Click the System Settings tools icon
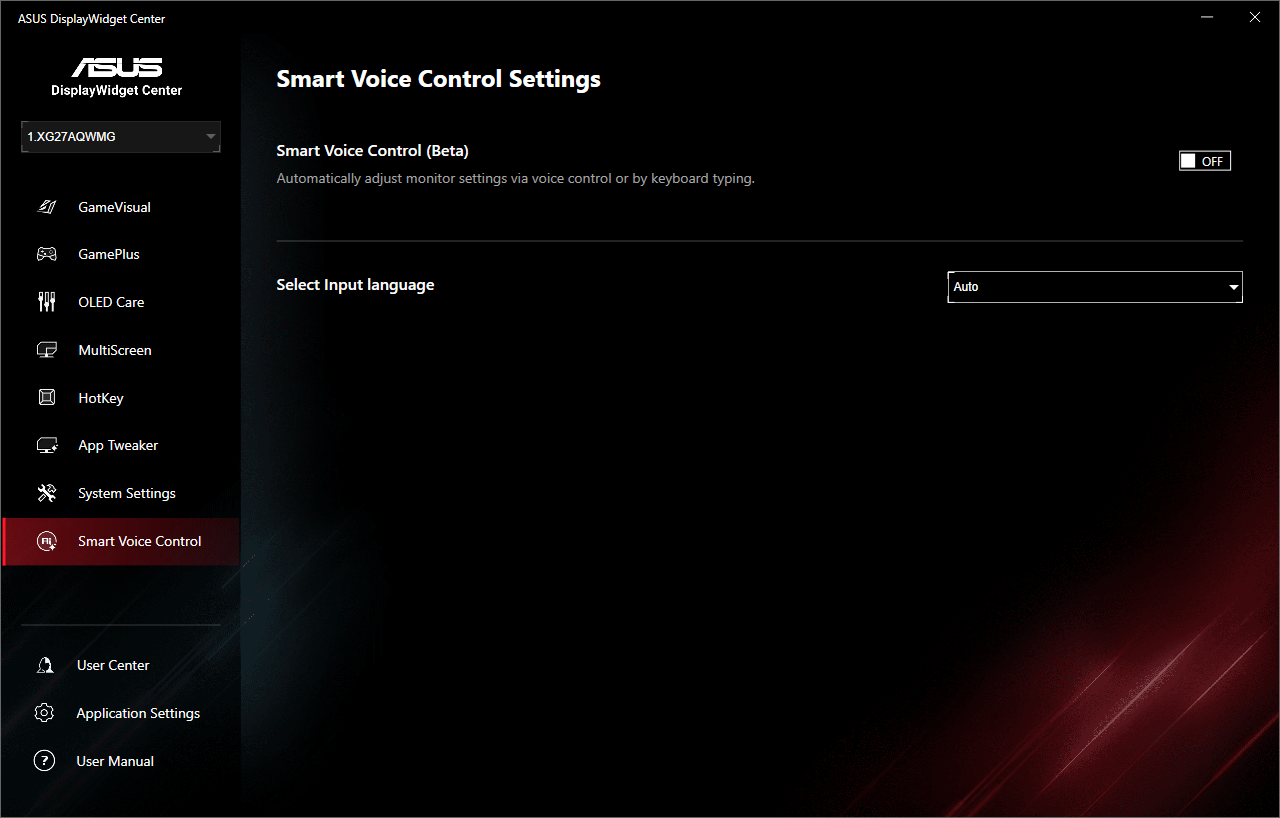The image size is (1280, 818). click(x=46, y=493)
